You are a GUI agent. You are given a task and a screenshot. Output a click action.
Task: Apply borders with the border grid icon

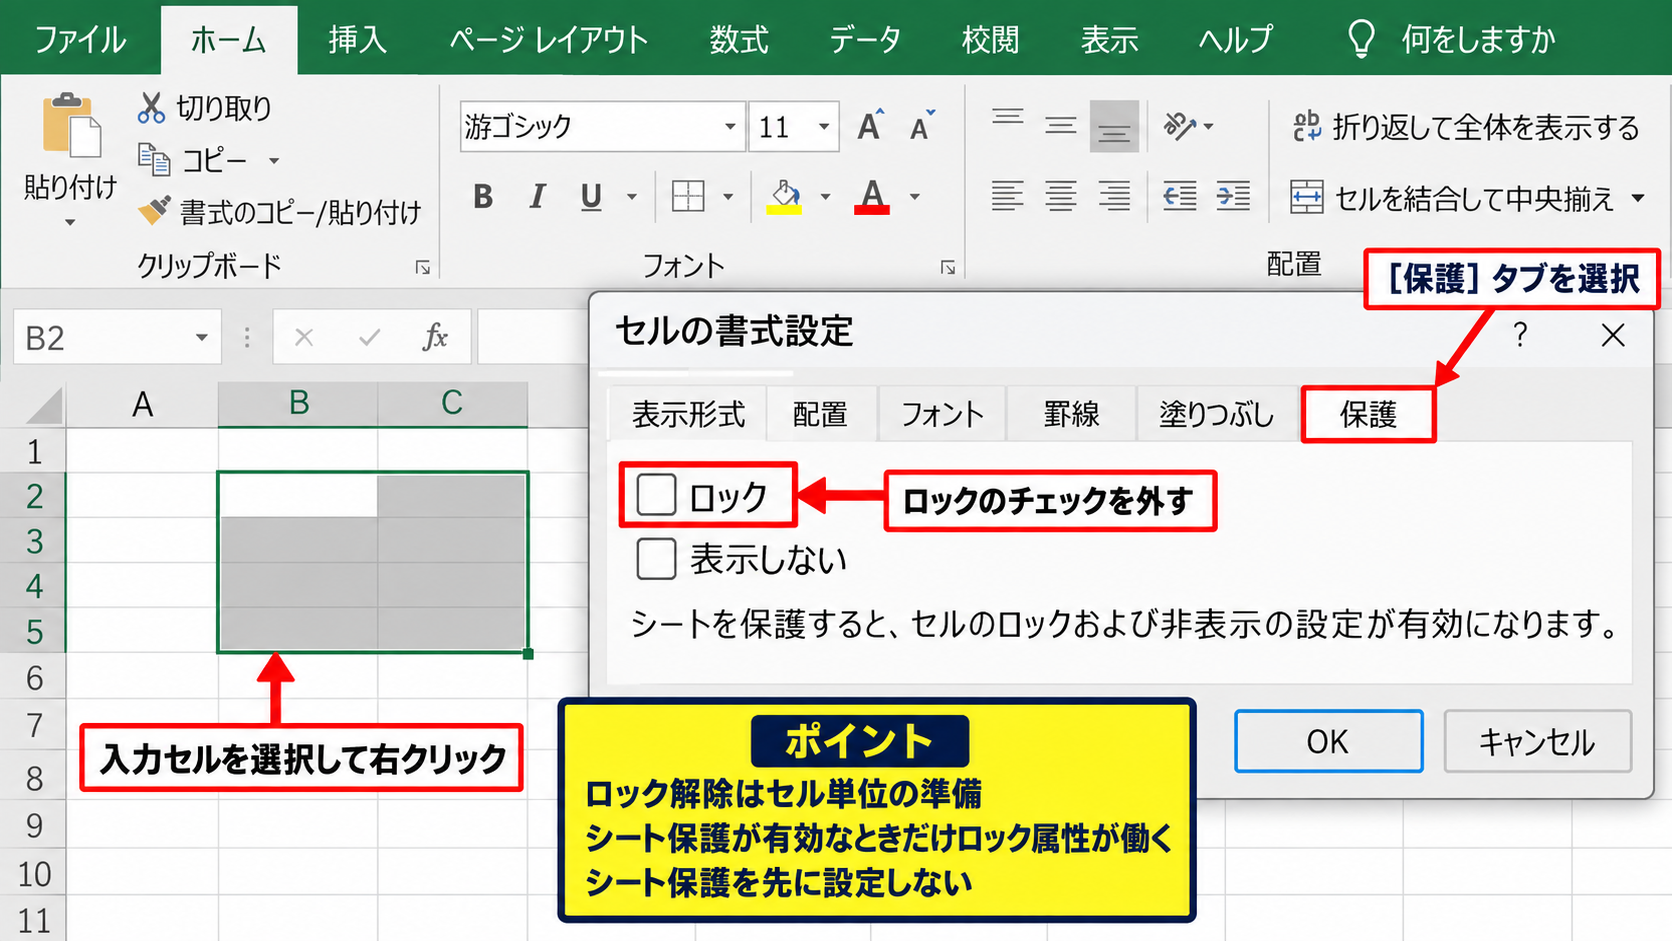point(688,197)
